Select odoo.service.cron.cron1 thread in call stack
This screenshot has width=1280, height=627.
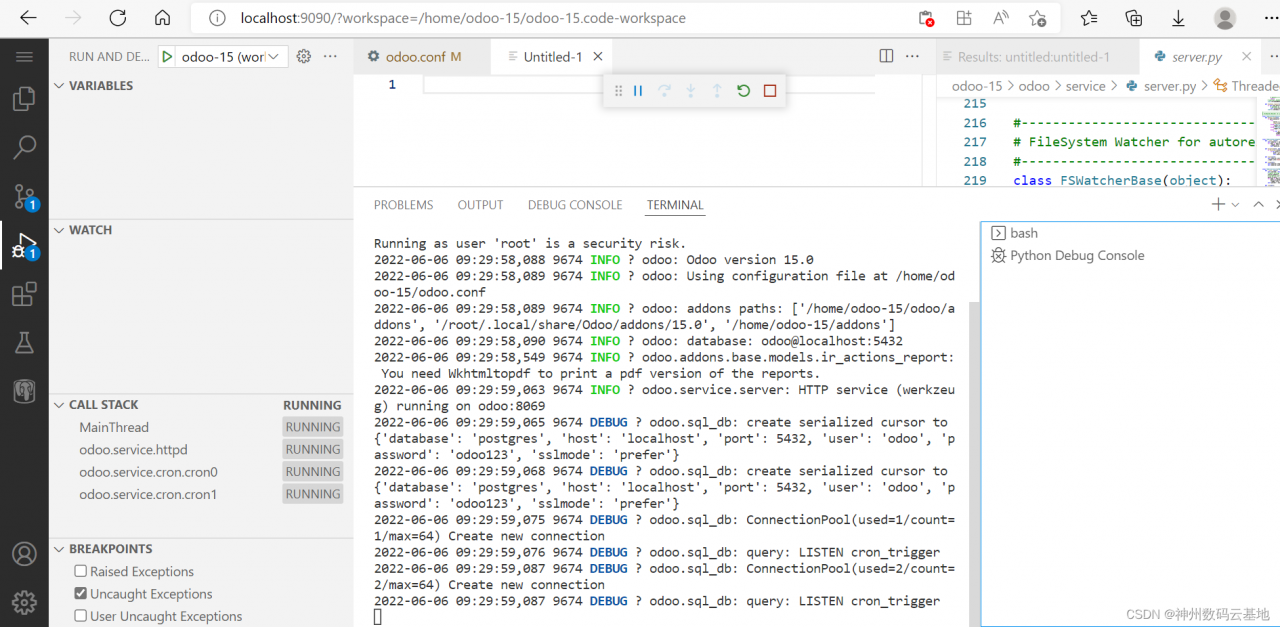pos(199,494)
